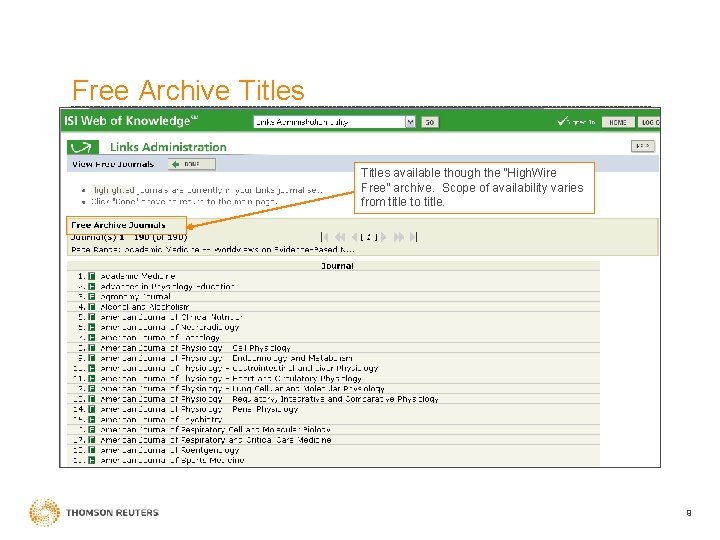Click the Links Administration arrow logo icon
This screenshot has height=540, width=720.
tap(83, 147)
